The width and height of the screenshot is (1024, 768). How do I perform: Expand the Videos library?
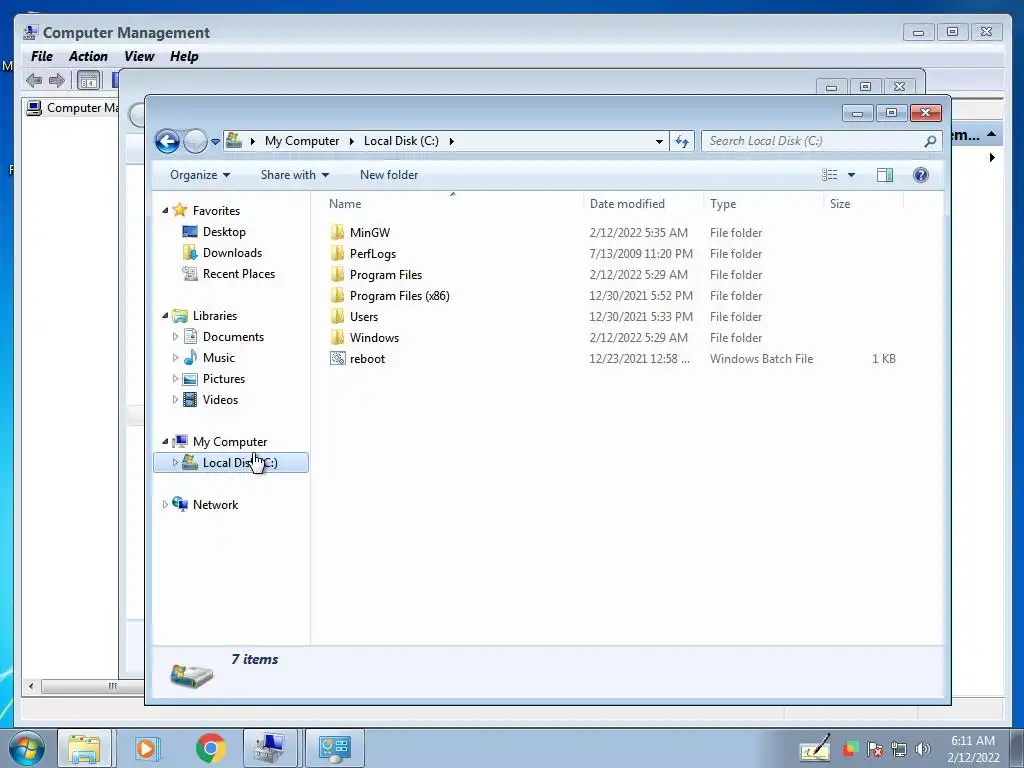[x=175, y=399]
